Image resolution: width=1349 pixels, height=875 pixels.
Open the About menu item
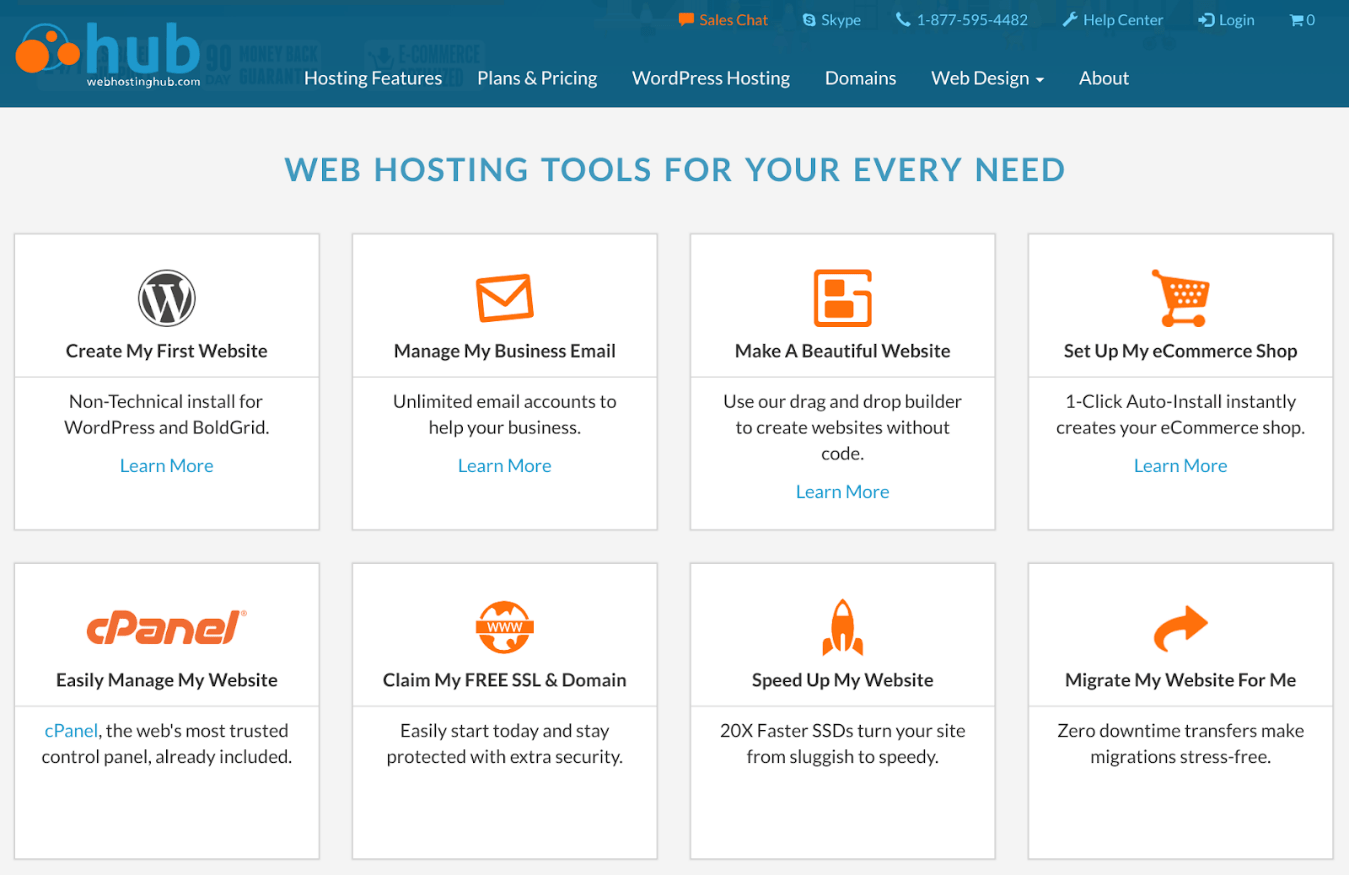1104,78
